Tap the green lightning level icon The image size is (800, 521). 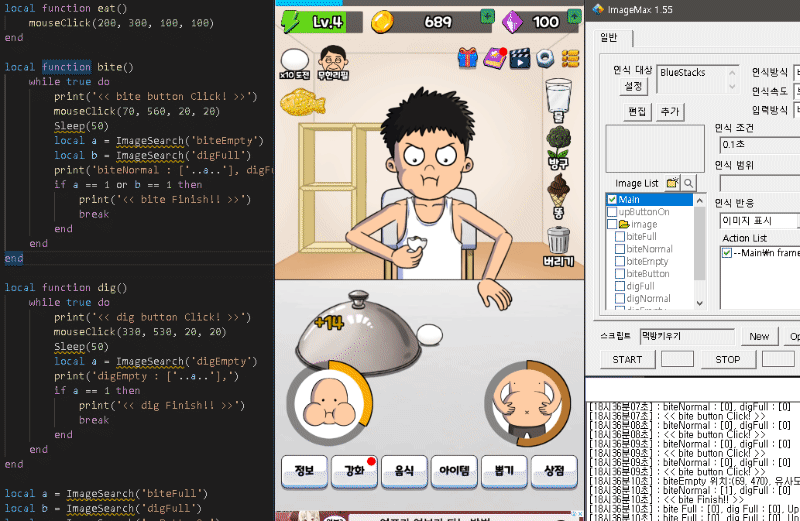tap(291, 22)
